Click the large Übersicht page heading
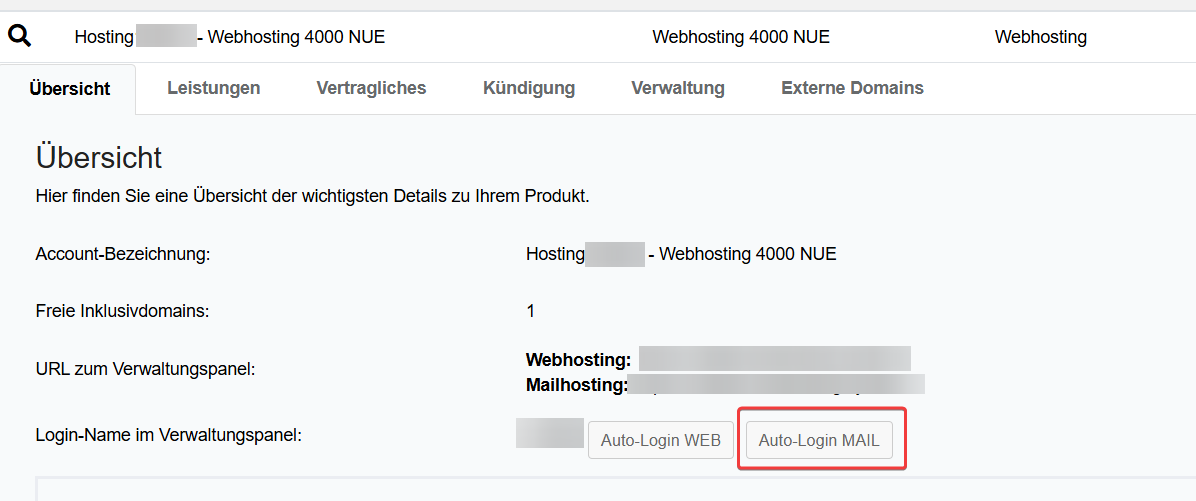 [99, 157]
